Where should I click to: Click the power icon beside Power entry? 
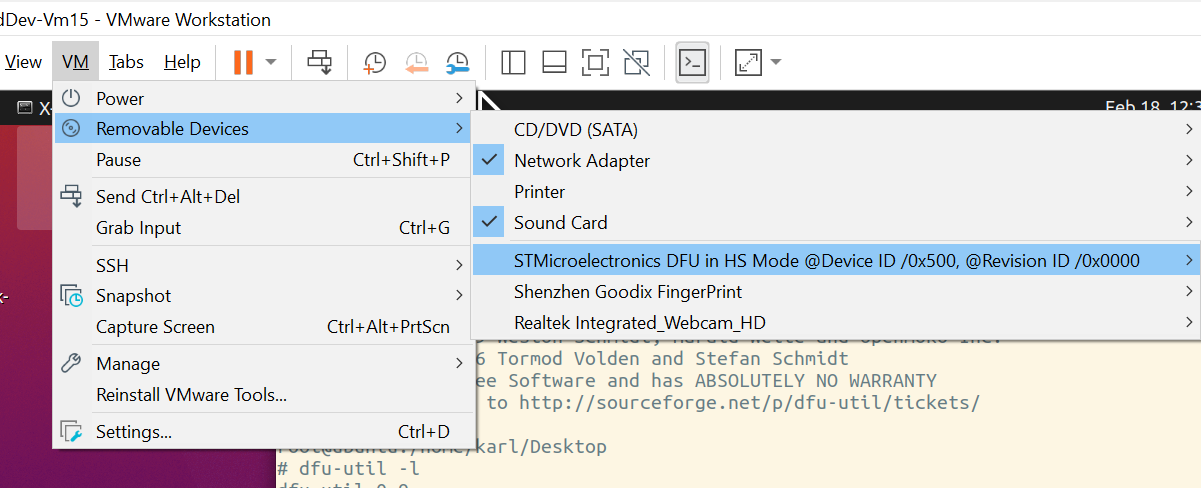tap(71, 98)
